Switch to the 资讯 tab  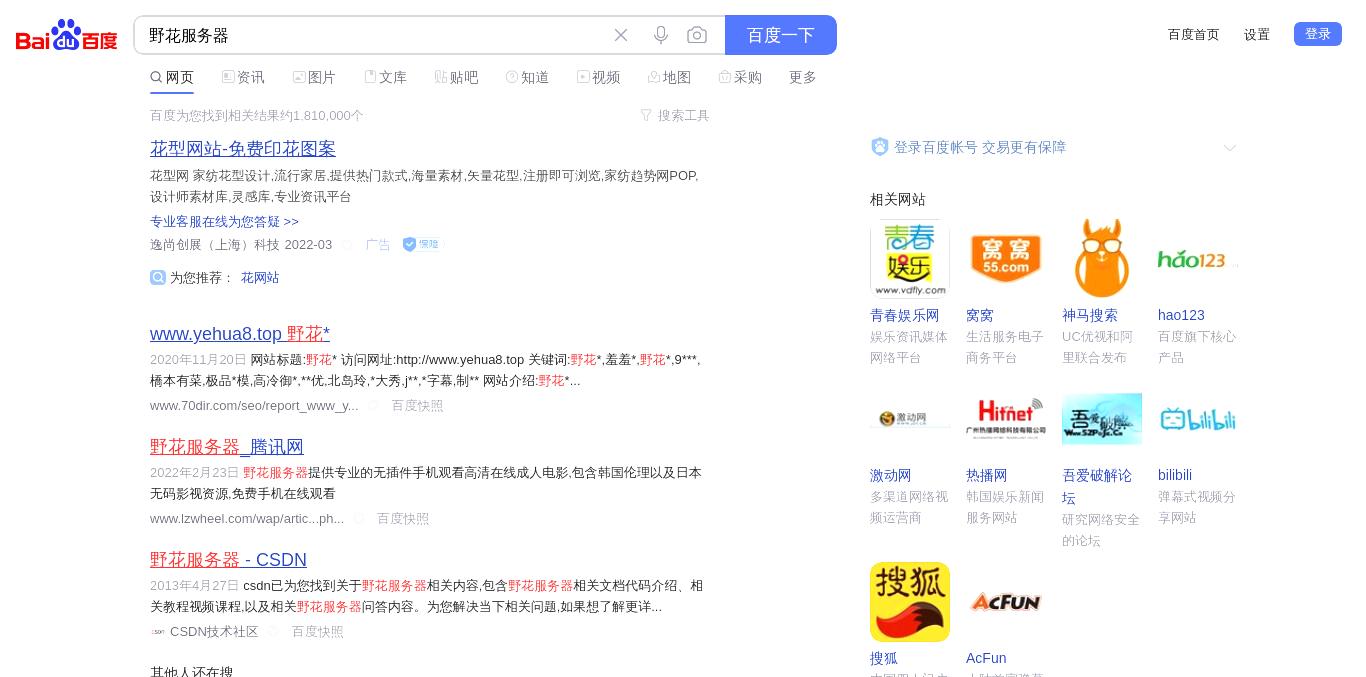click(x=243, y=77)
